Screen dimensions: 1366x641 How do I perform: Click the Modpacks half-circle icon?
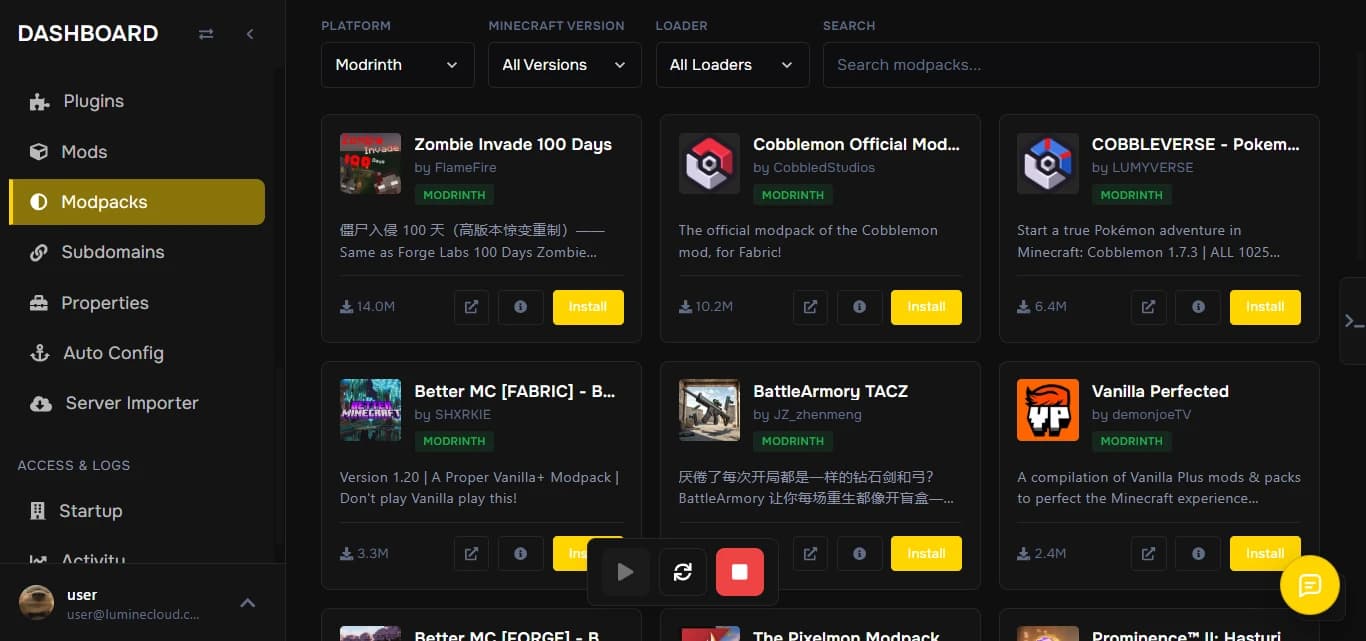[39, 202]
